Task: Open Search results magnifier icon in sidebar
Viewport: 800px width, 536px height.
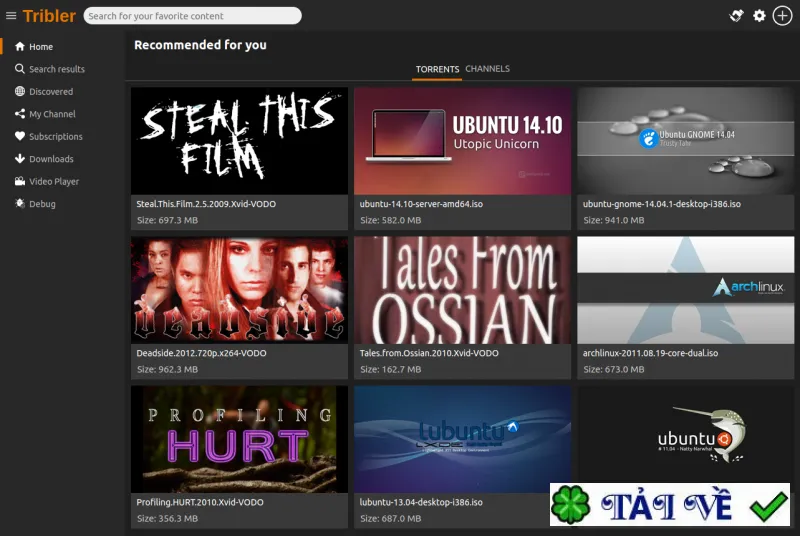Action: pos(20,69)
